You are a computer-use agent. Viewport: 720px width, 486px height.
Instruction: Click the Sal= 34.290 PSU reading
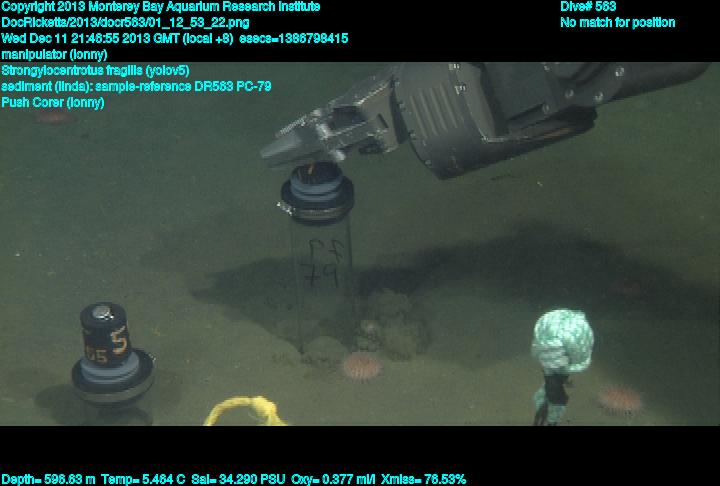238,480
